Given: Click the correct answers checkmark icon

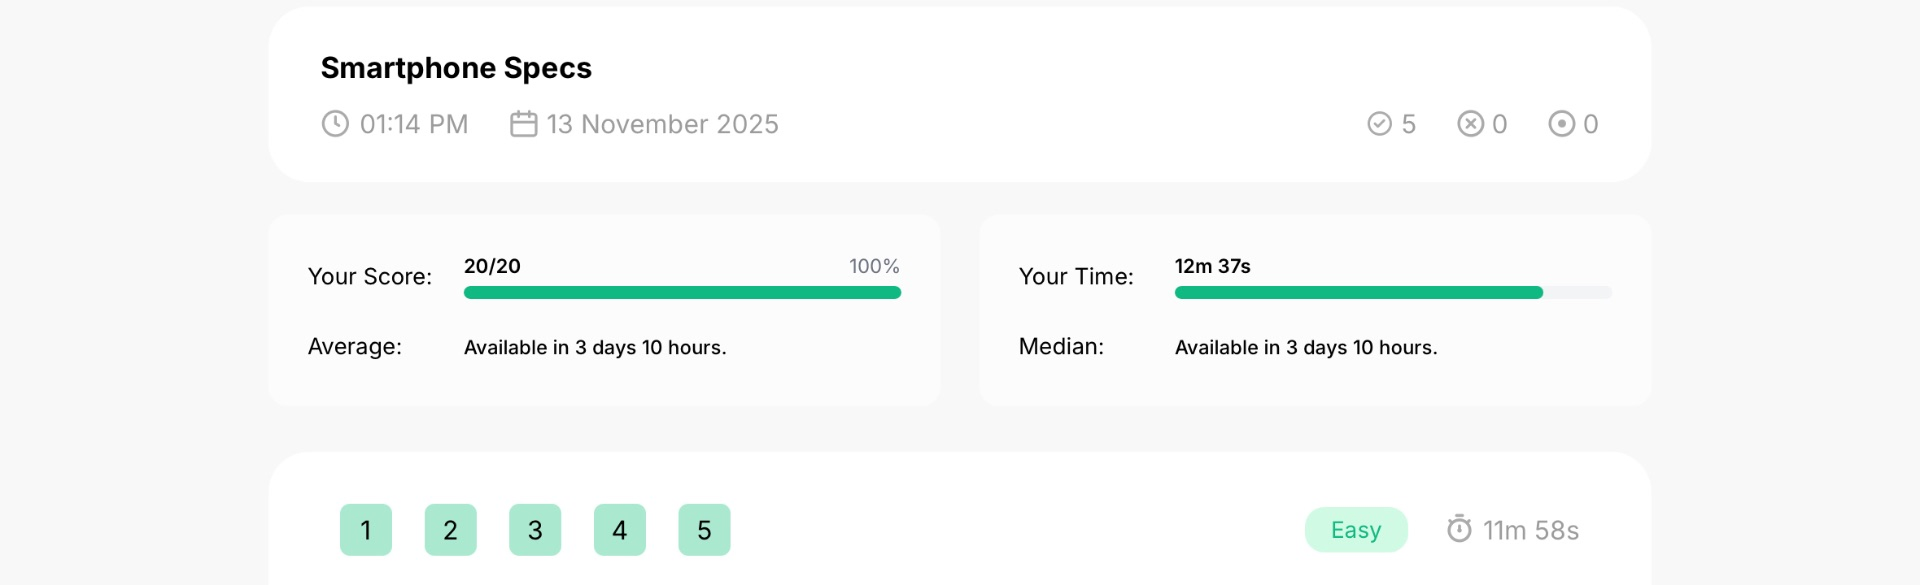Looking at the screenshot, I should pyautogui.click(x=1380, y=124).
